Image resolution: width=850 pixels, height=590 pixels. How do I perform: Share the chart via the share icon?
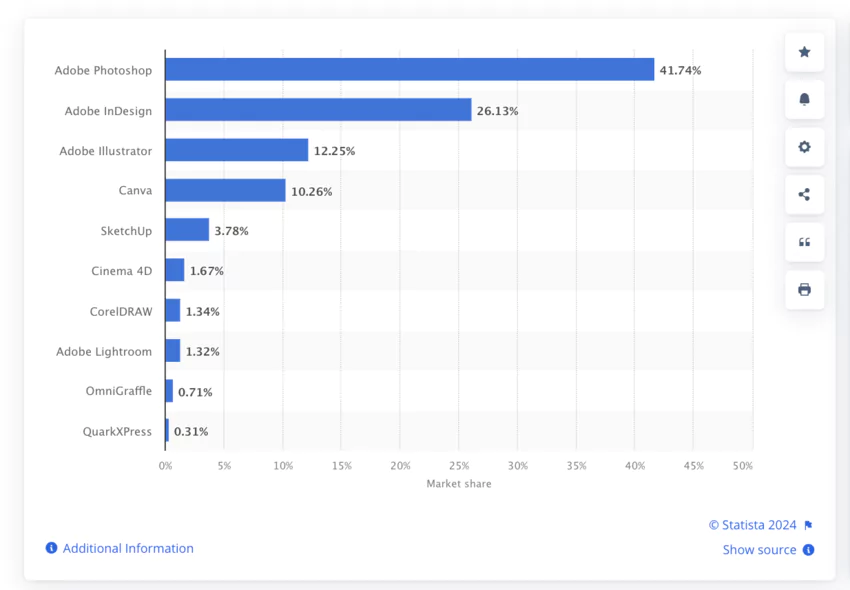click(804, 195)
